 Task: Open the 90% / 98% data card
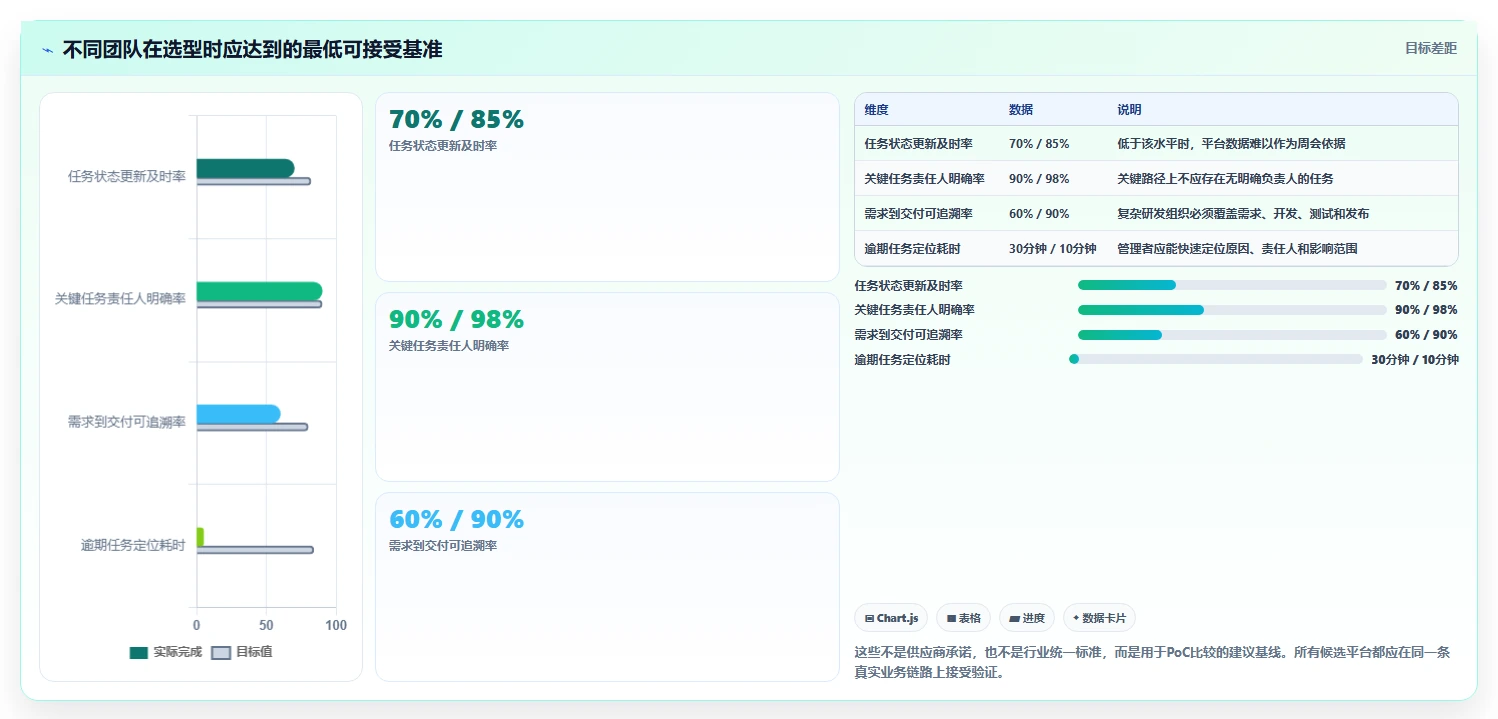tap(607, 387)
